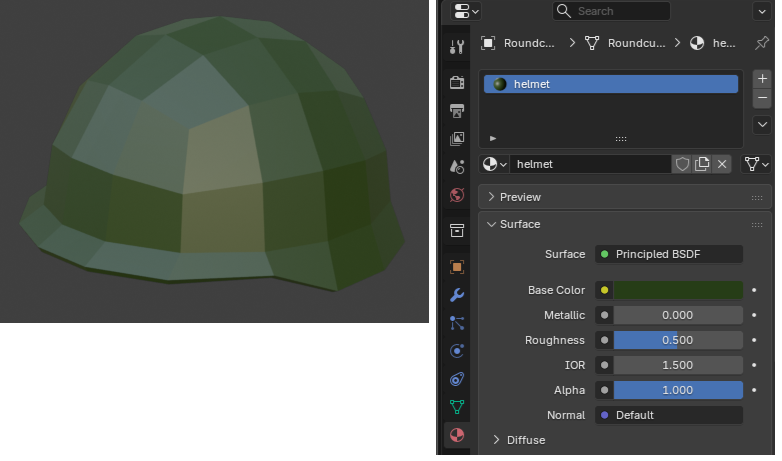Toggle fake user shield for helmet material
782x461 pixels.
683,164
